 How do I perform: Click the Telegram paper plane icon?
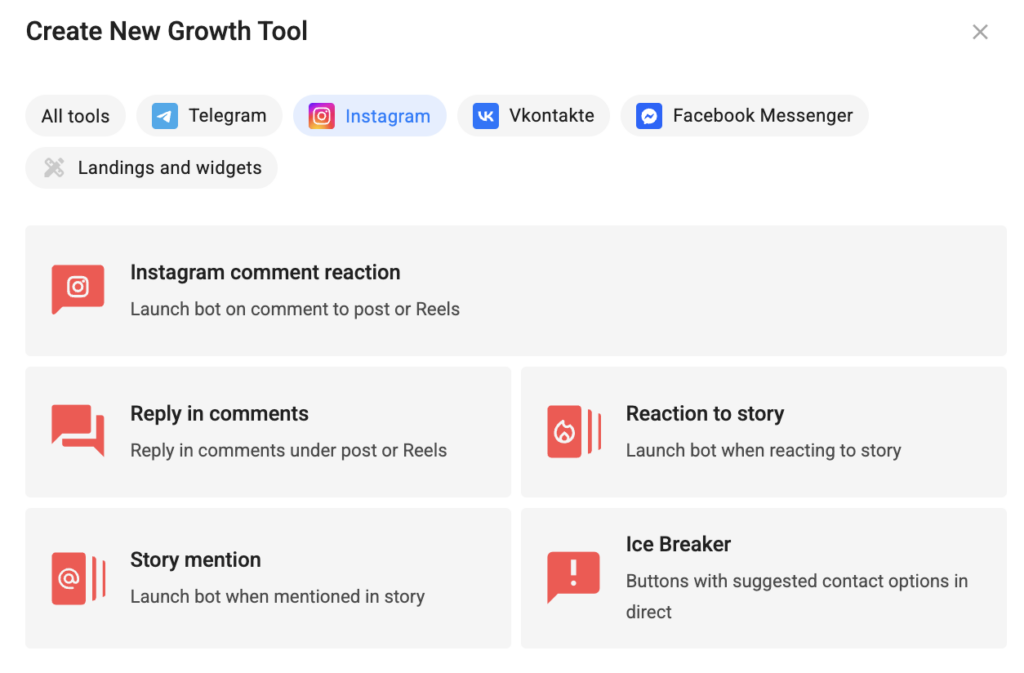click(165, 116)
